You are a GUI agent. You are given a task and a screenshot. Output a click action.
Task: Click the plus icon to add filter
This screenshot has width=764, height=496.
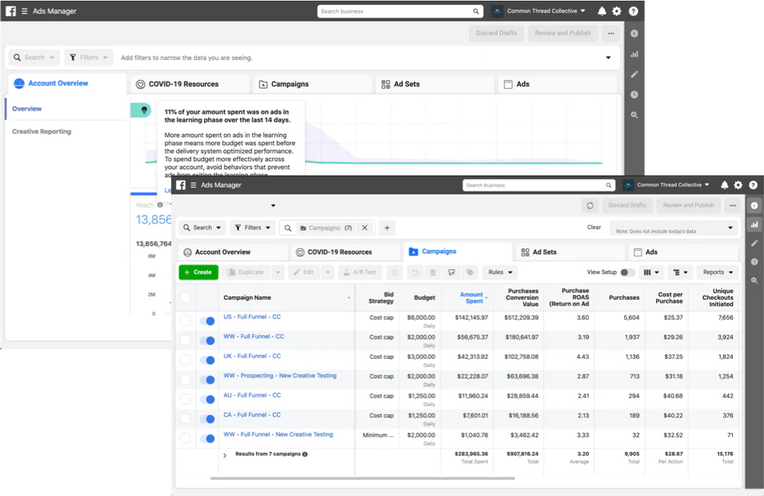(387, 227)
